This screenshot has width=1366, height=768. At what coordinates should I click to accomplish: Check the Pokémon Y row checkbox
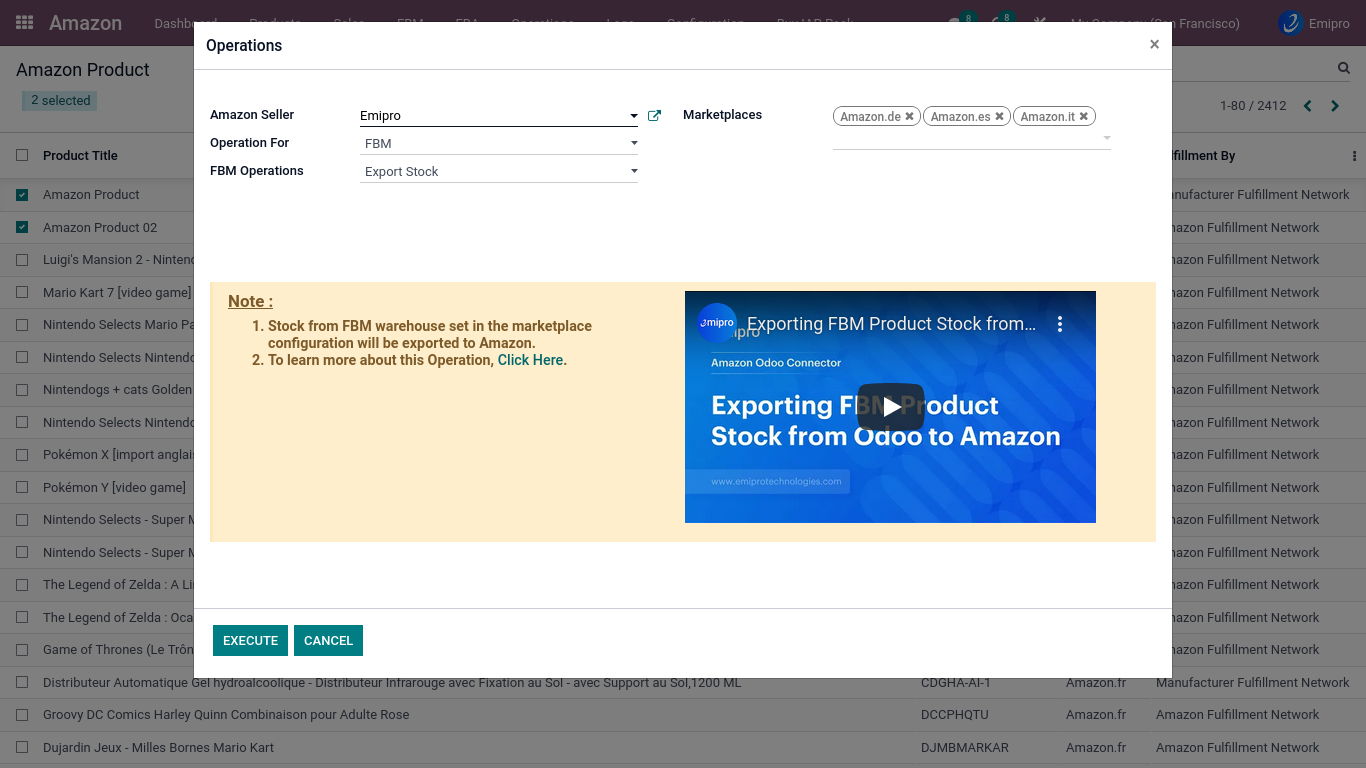22,488
